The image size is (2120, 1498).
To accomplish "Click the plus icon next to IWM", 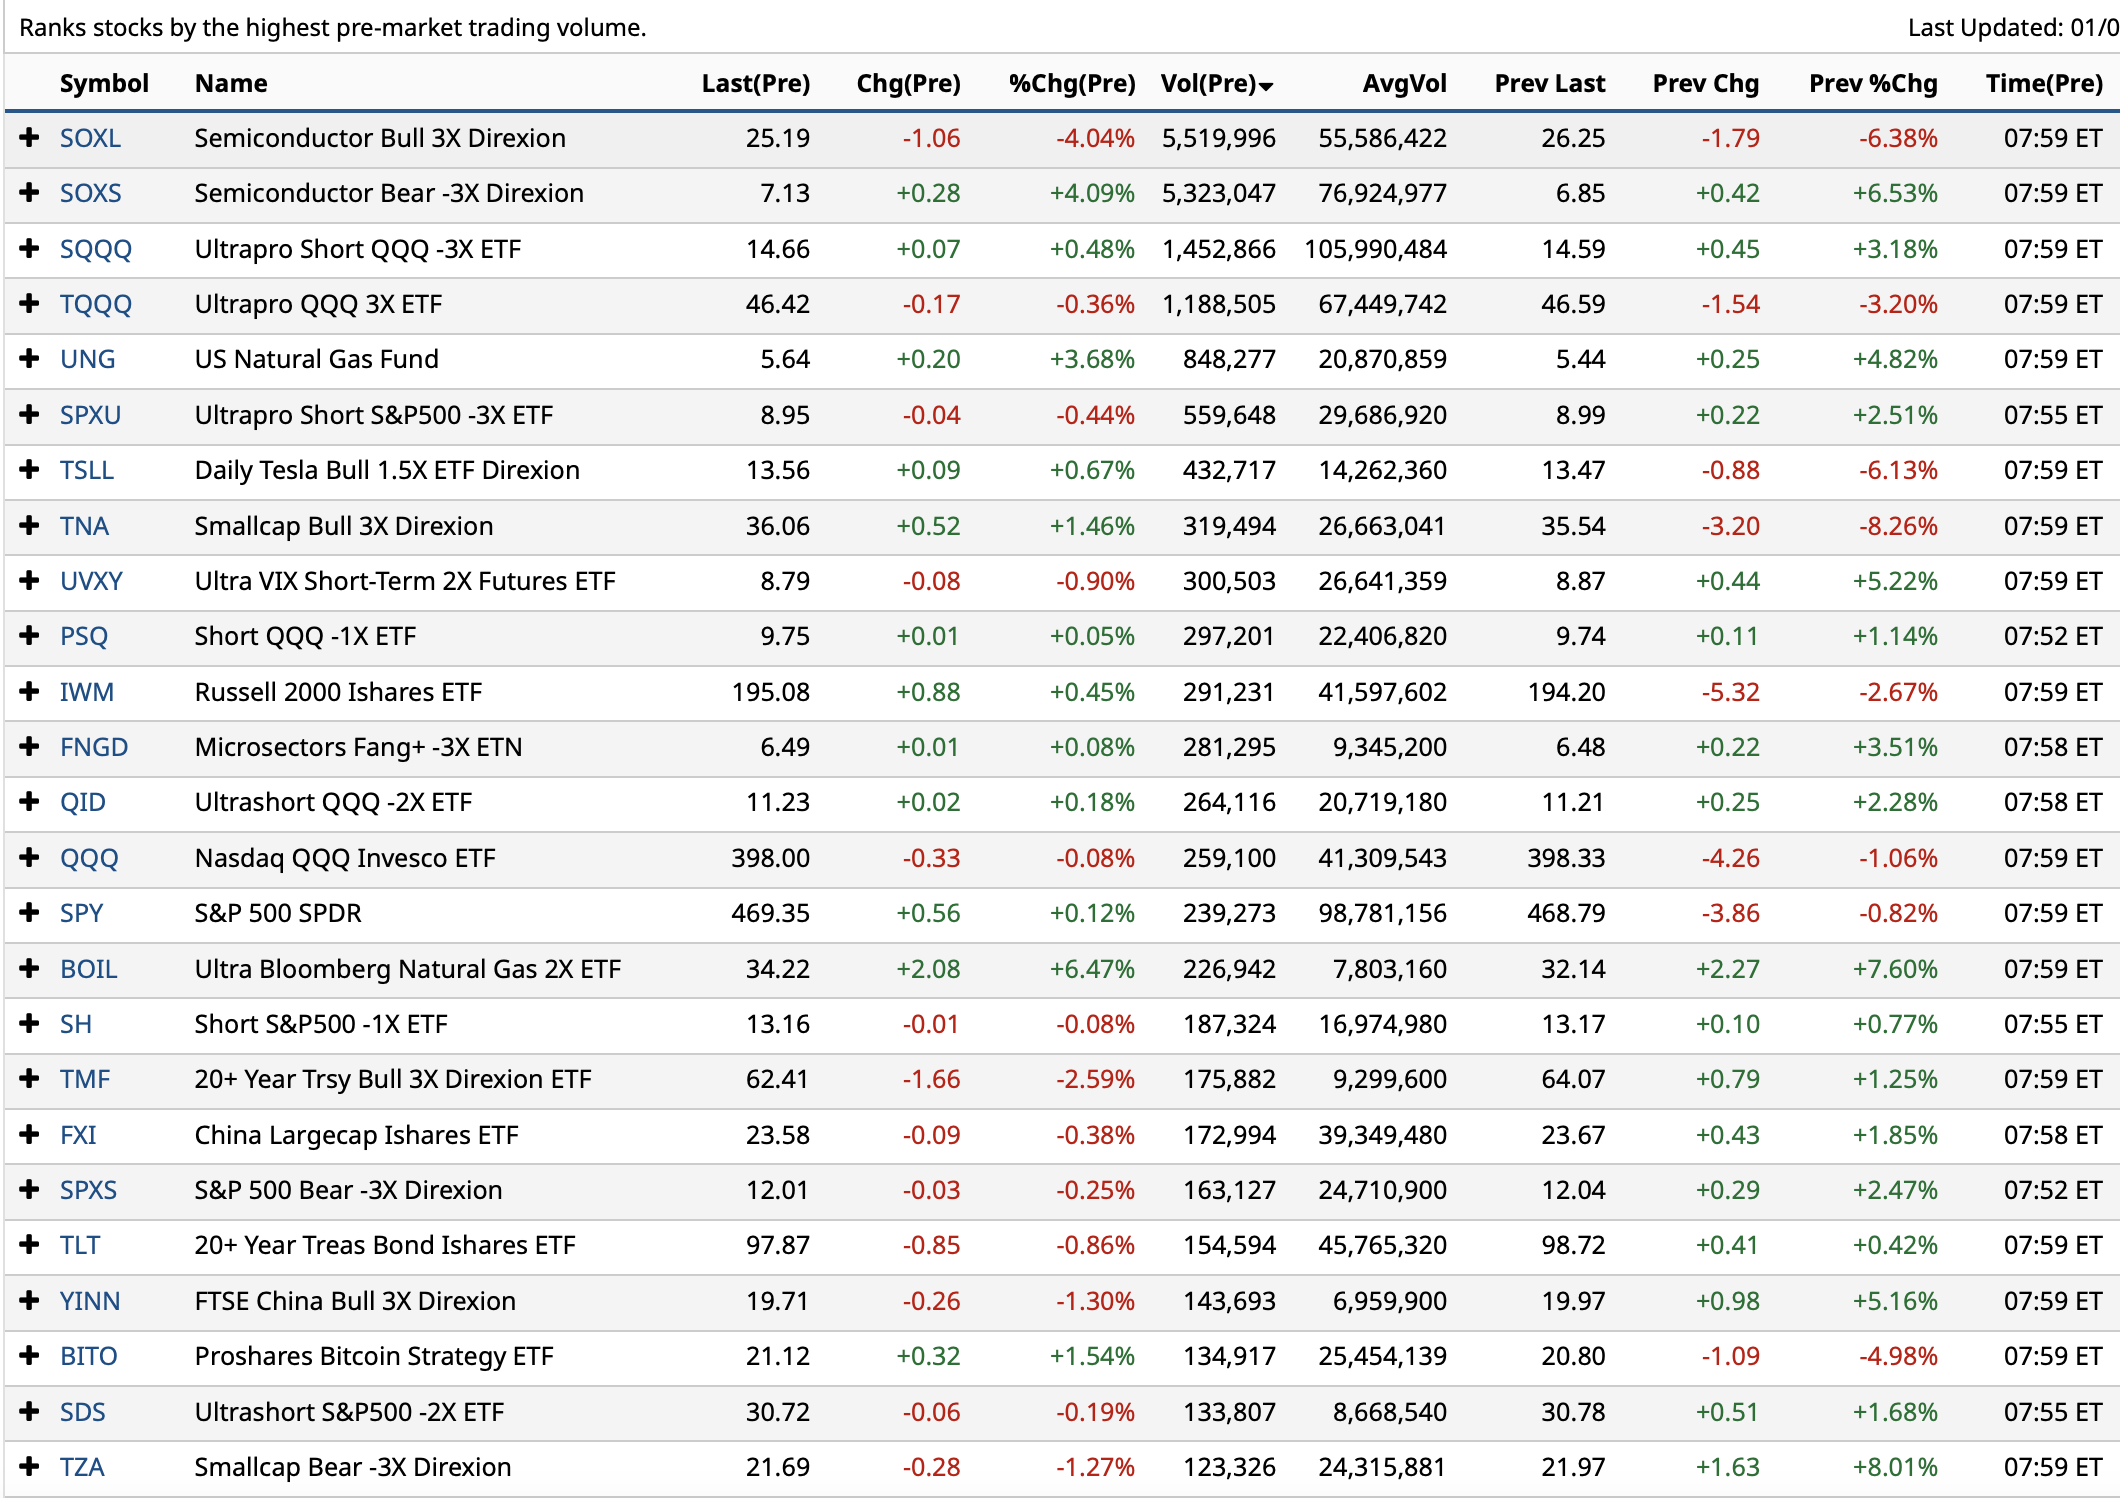I will pyautogui.click(x=30, y=691).
